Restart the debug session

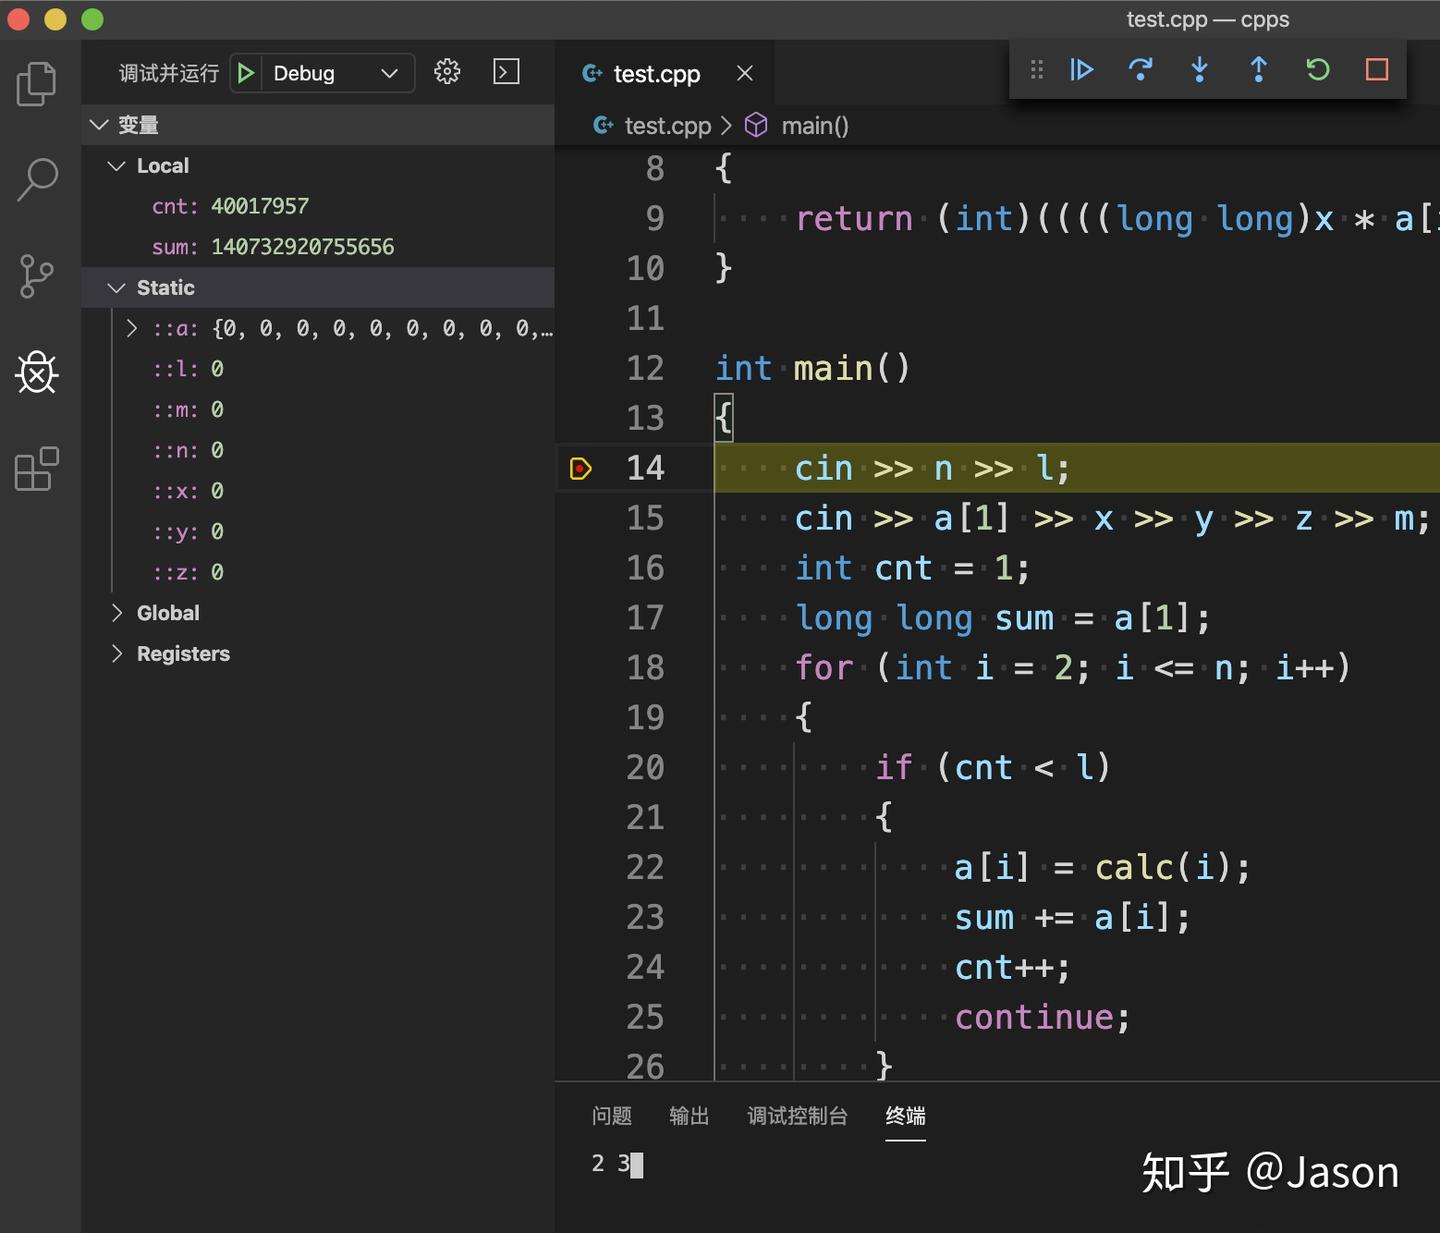pyautogui.click(x=1318, y=69)
